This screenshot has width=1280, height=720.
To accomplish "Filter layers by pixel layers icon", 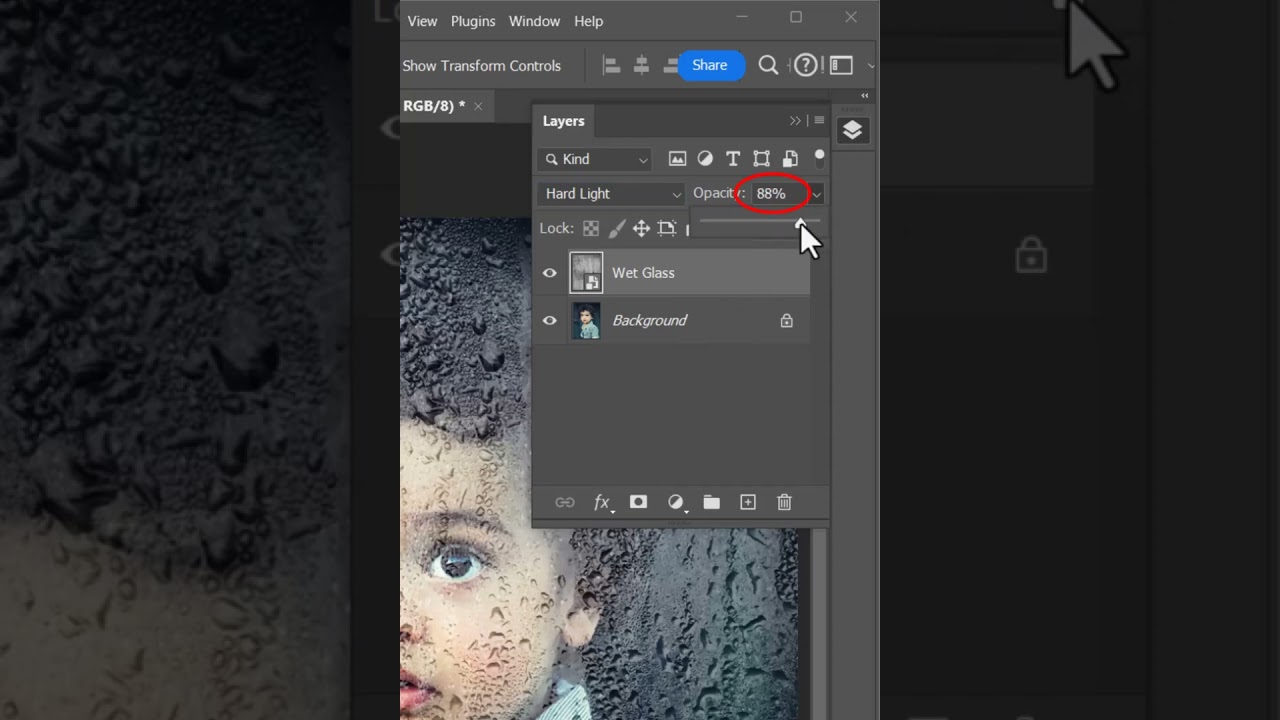I will point(677,159).
